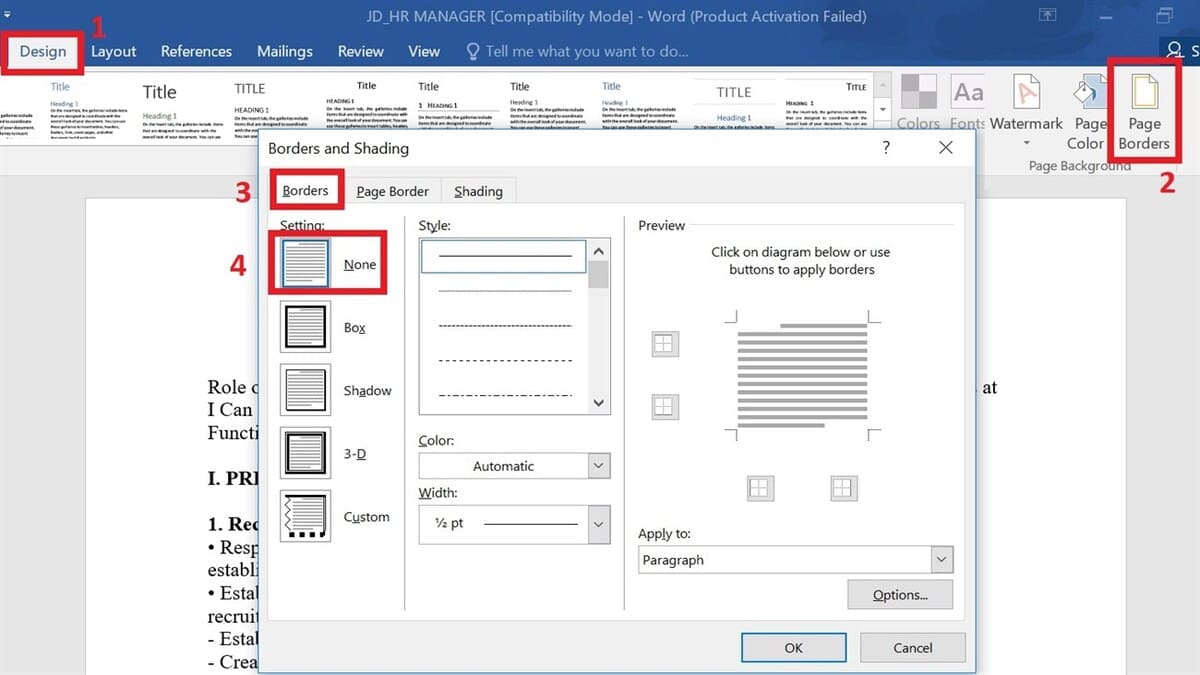Image resolution: width=1200 pixels, height=675 pixels.
Task: Open the Layout ribbon tab
Action: tap(113, 51)
